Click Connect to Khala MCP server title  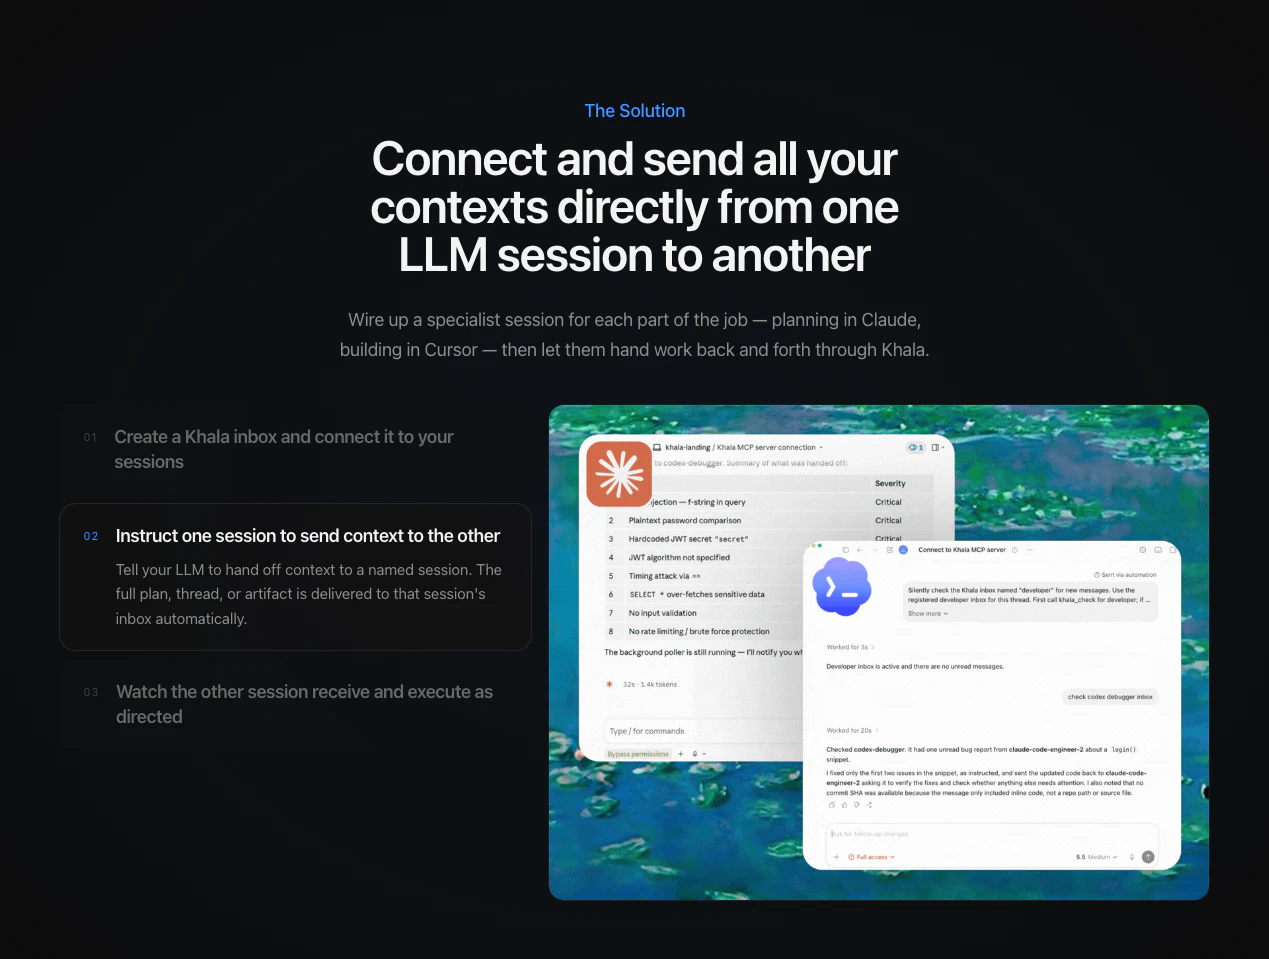[x=962, y=550]
